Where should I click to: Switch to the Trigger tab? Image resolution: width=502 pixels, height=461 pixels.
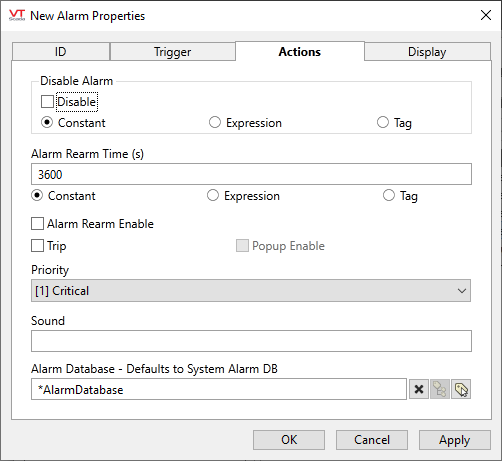coord(173,52)
